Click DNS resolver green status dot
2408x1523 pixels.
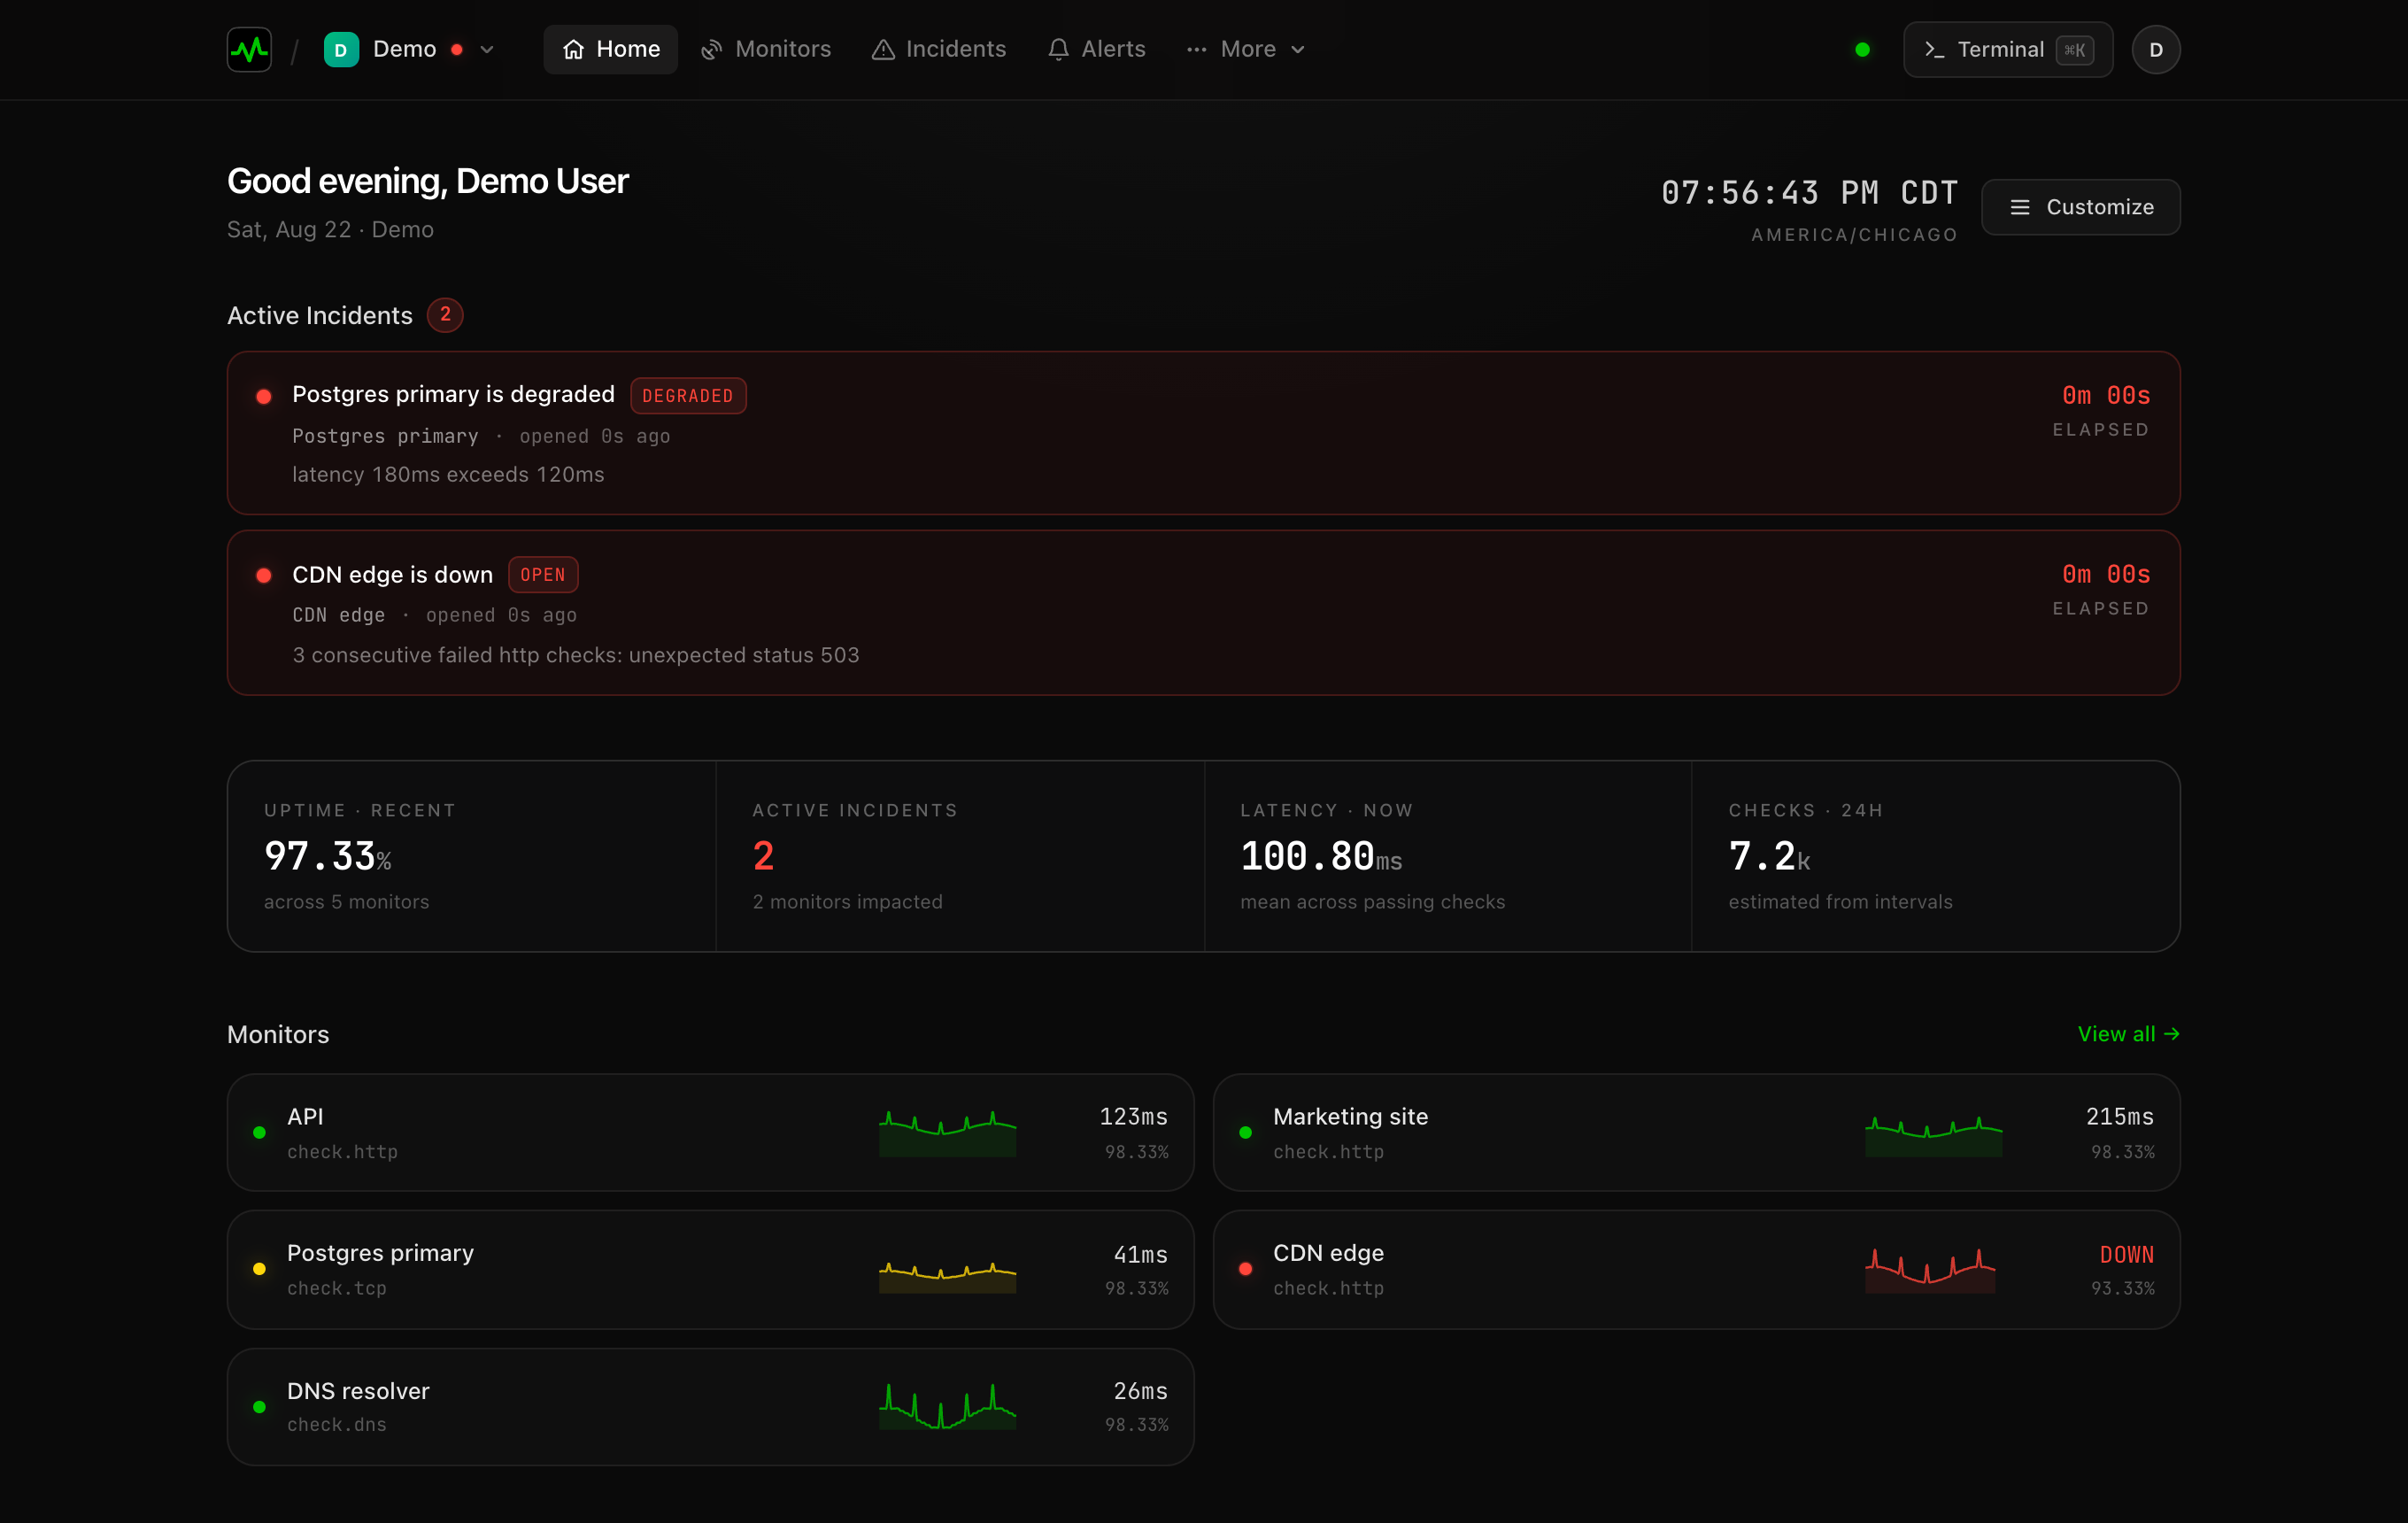click(x=259, y=1407)
